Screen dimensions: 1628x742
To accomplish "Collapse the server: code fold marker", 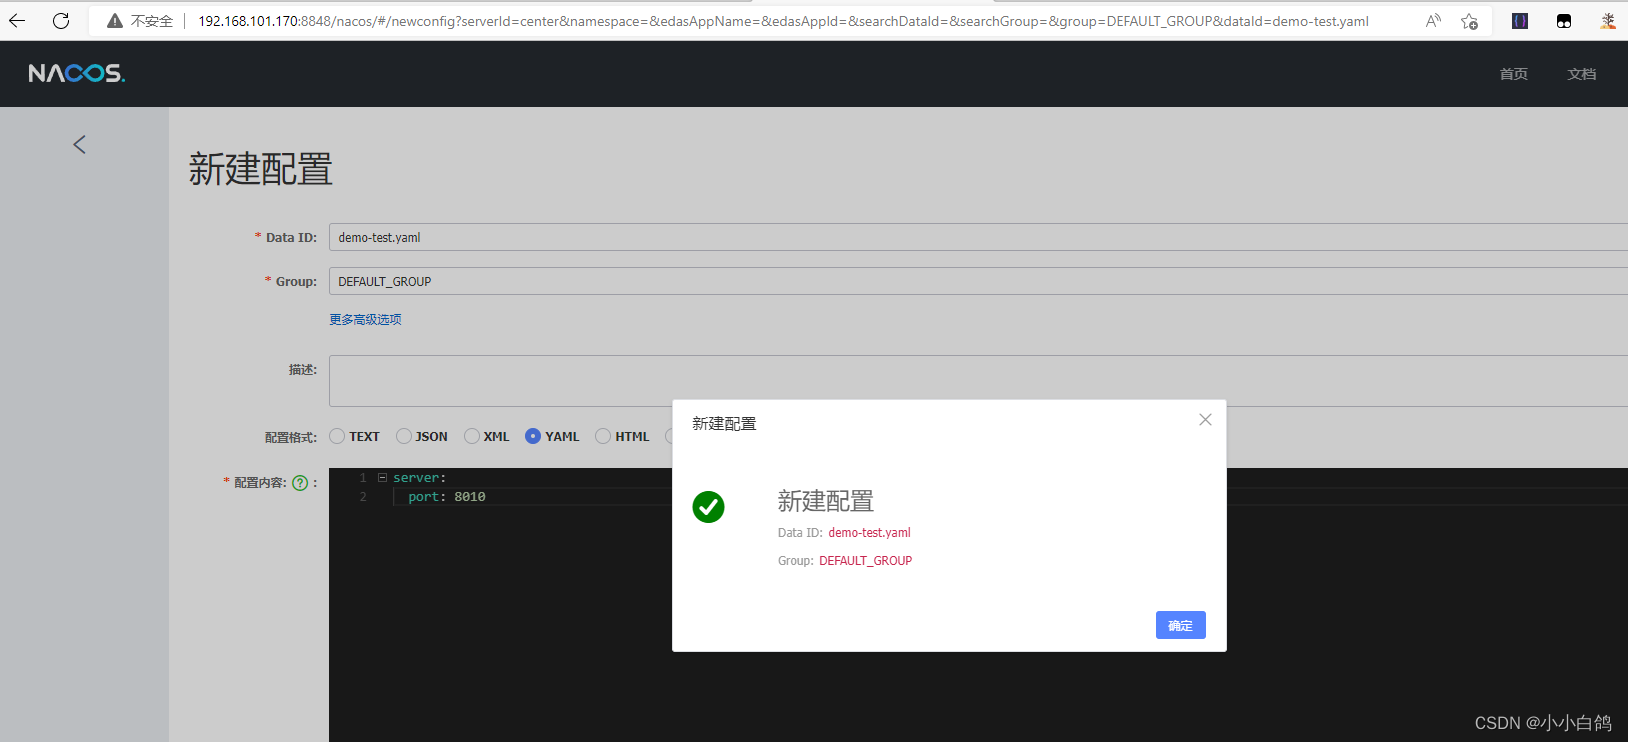I will (x=382, y=478).
